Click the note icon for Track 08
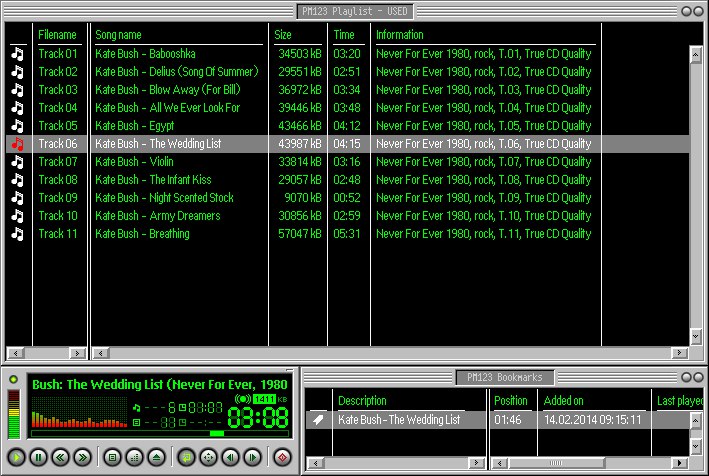This screenshot has width=709, height=476. [17, 180]
